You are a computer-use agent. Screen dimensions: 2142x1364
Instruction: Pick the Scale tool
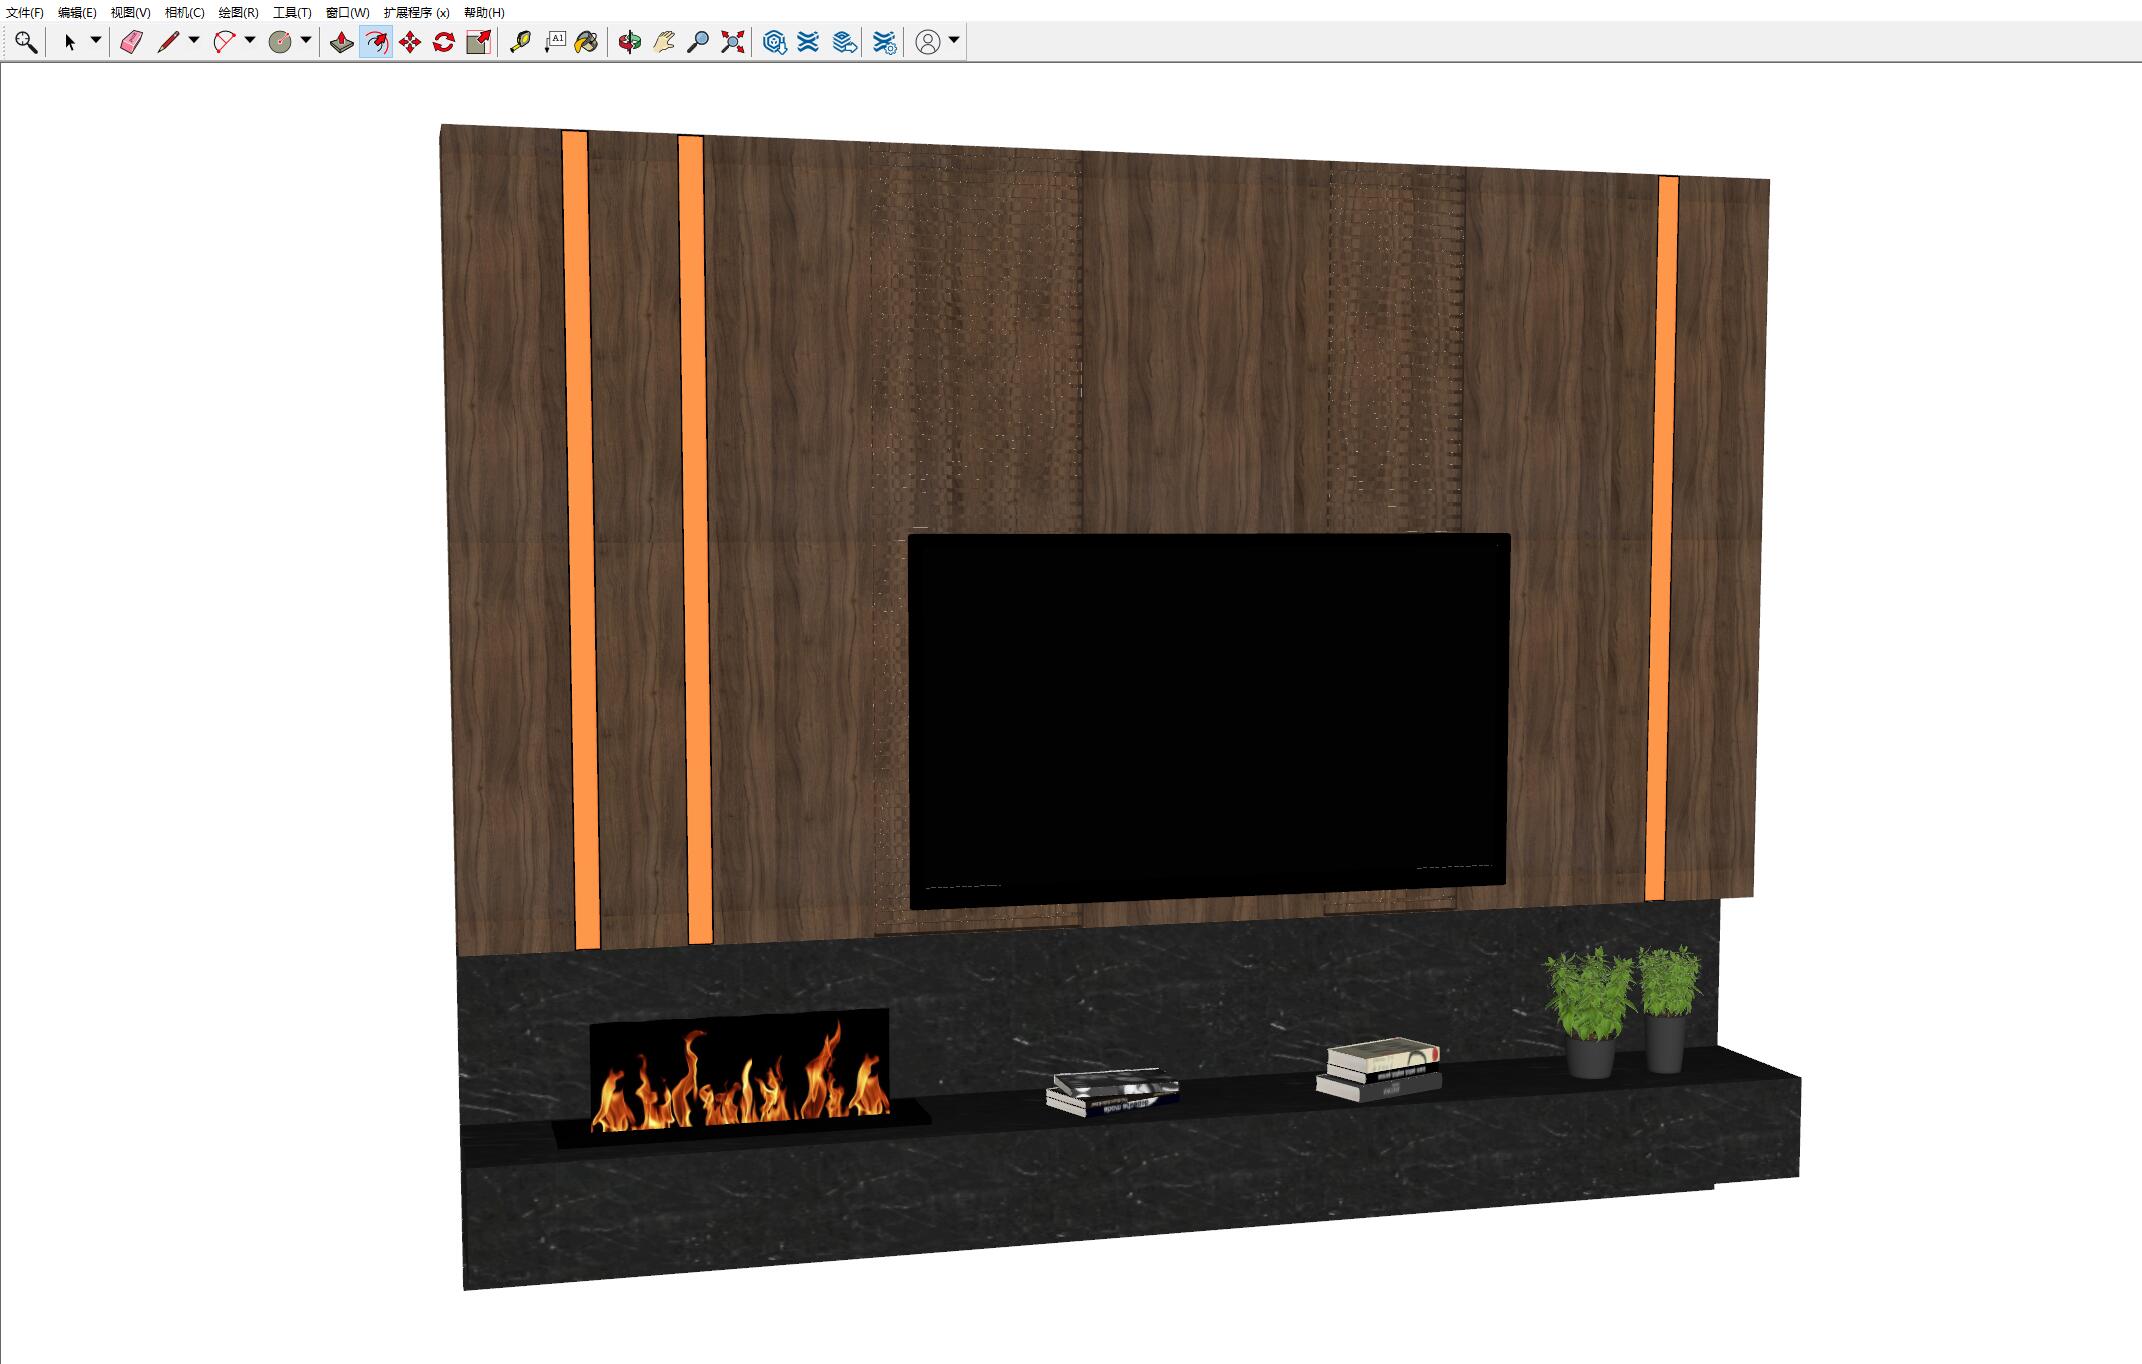point(479,42)
